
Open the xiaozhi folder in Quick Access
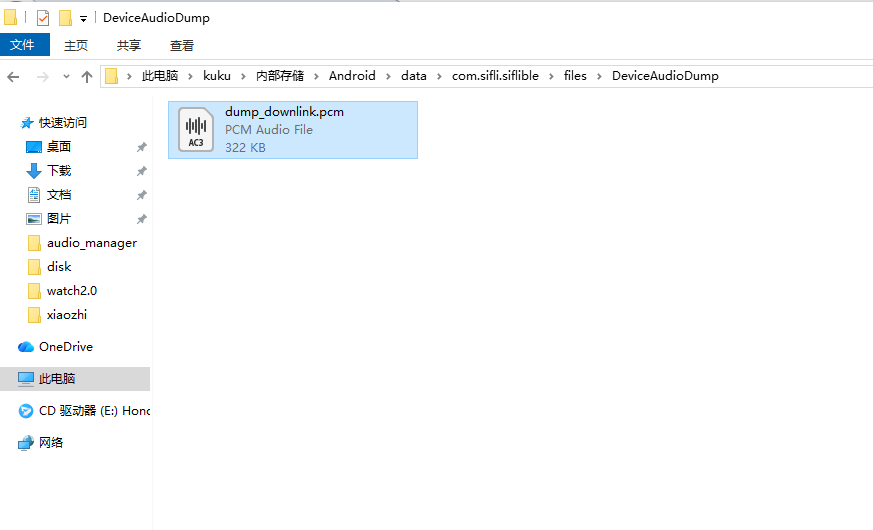pyautogui.click(x=68, y=315)
